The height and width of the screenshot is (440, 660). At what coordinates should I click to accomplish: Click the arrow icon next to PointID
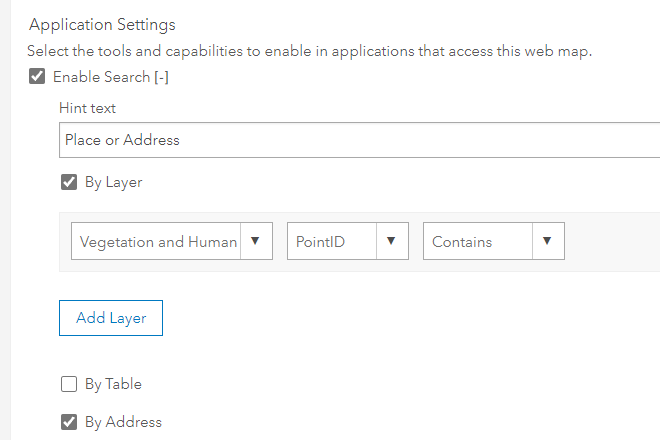pyautogui.click(x=391, y=241)
